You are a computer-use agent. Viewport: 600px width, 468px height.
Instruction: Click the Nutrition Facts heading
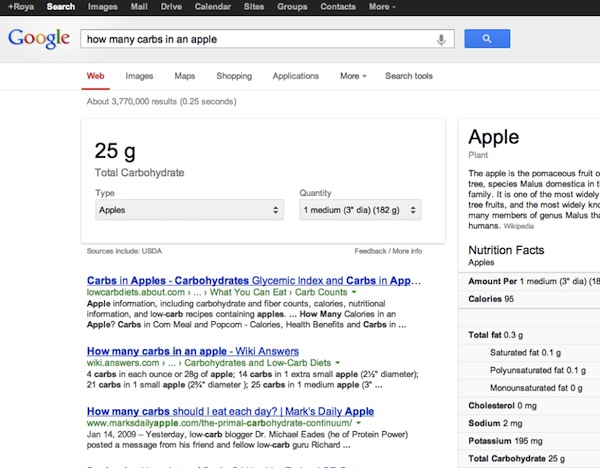click(x=506, y=250)
